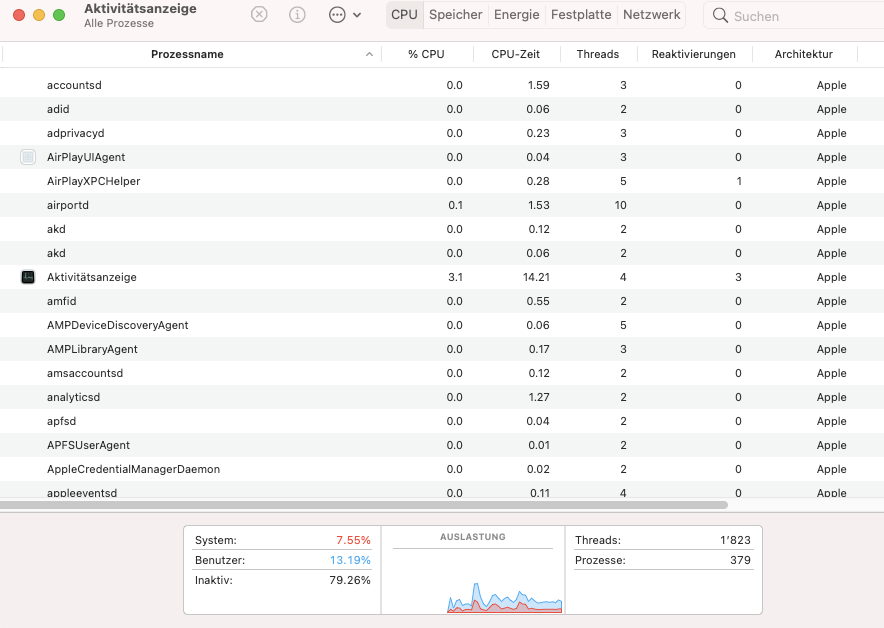
Task: Sort by Architektur column
Action: click(803, 54)
